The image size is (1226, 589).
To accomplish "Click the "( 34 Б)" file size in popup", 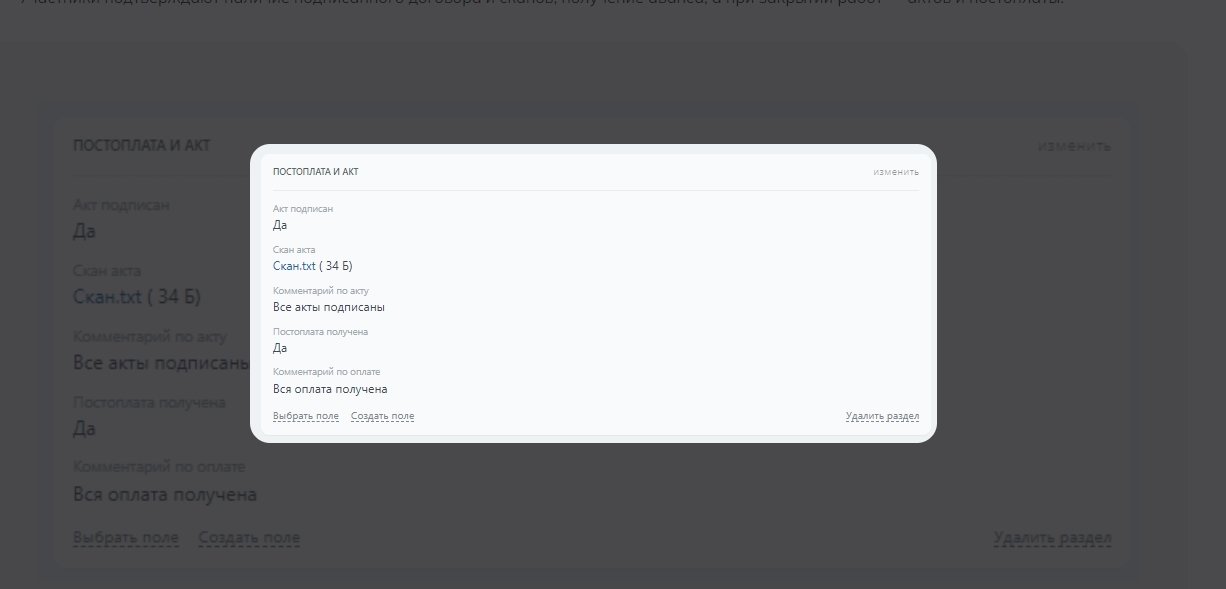I will [336, 266].
